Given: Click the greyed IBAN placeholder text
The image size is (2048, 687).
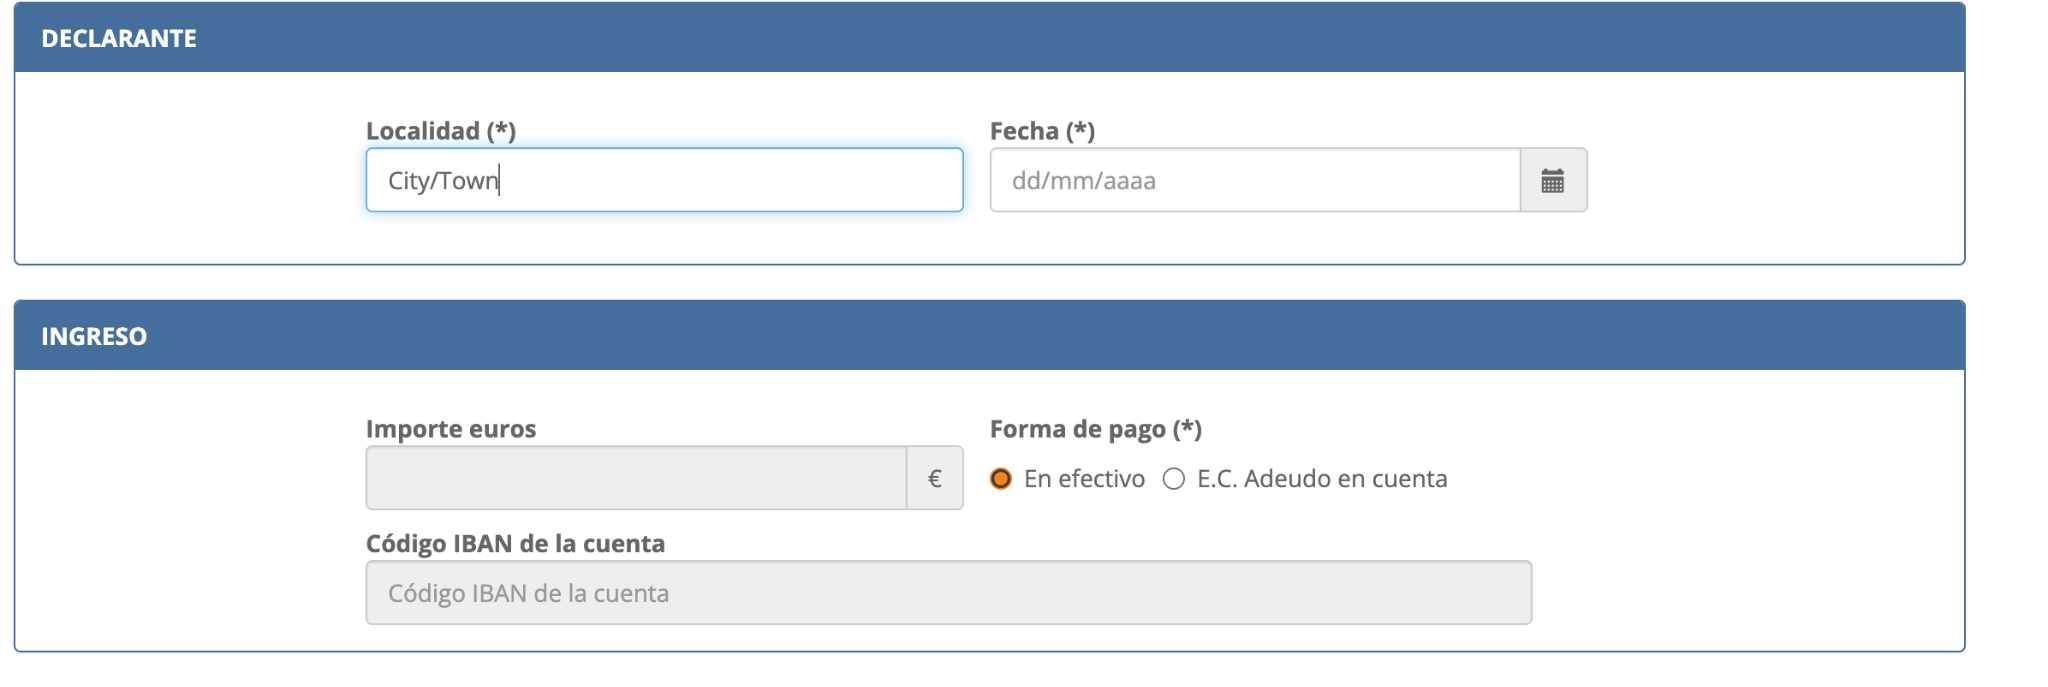Looking at the screenshot, I should (x=528, y=594).
